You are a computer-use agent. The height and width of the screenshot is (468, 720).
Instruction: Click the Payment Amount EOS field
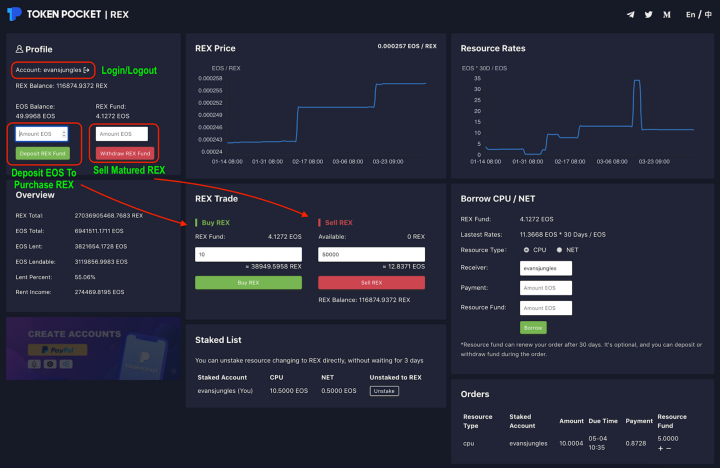[546, 288]
